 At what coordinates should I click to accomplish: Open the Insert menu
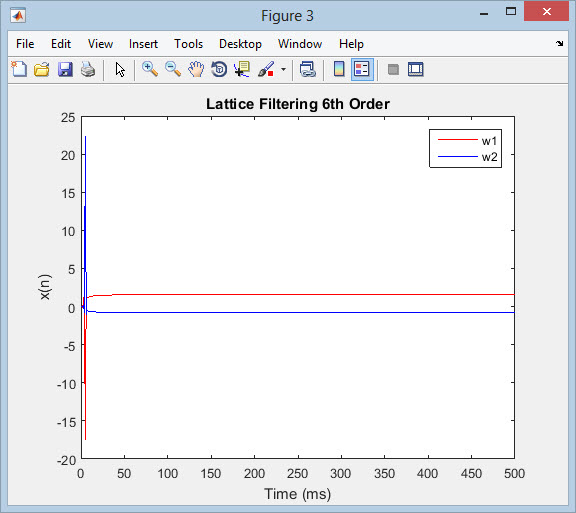[143, 44]
